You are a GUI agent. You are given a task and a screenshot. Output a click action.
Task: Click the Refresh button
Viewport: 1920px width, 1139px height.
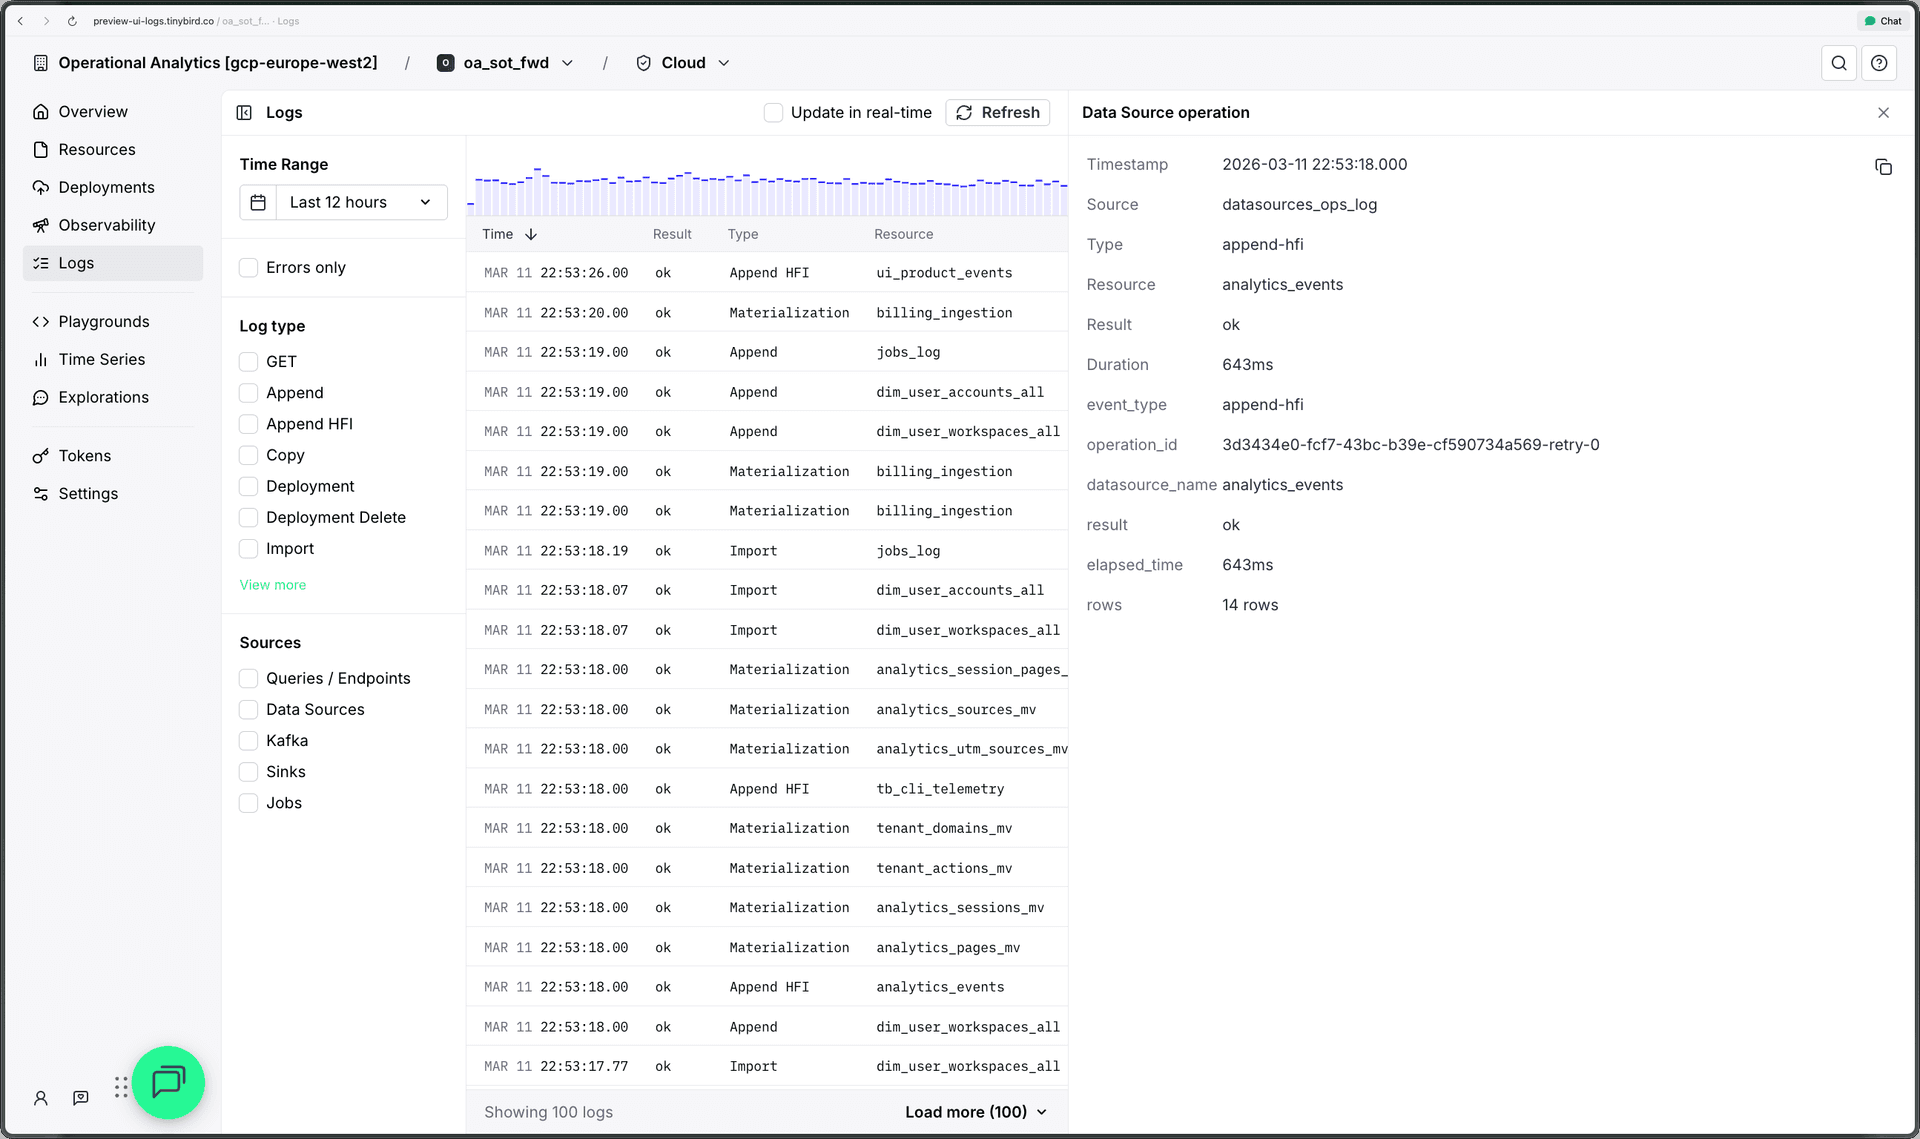coord(997,112)
